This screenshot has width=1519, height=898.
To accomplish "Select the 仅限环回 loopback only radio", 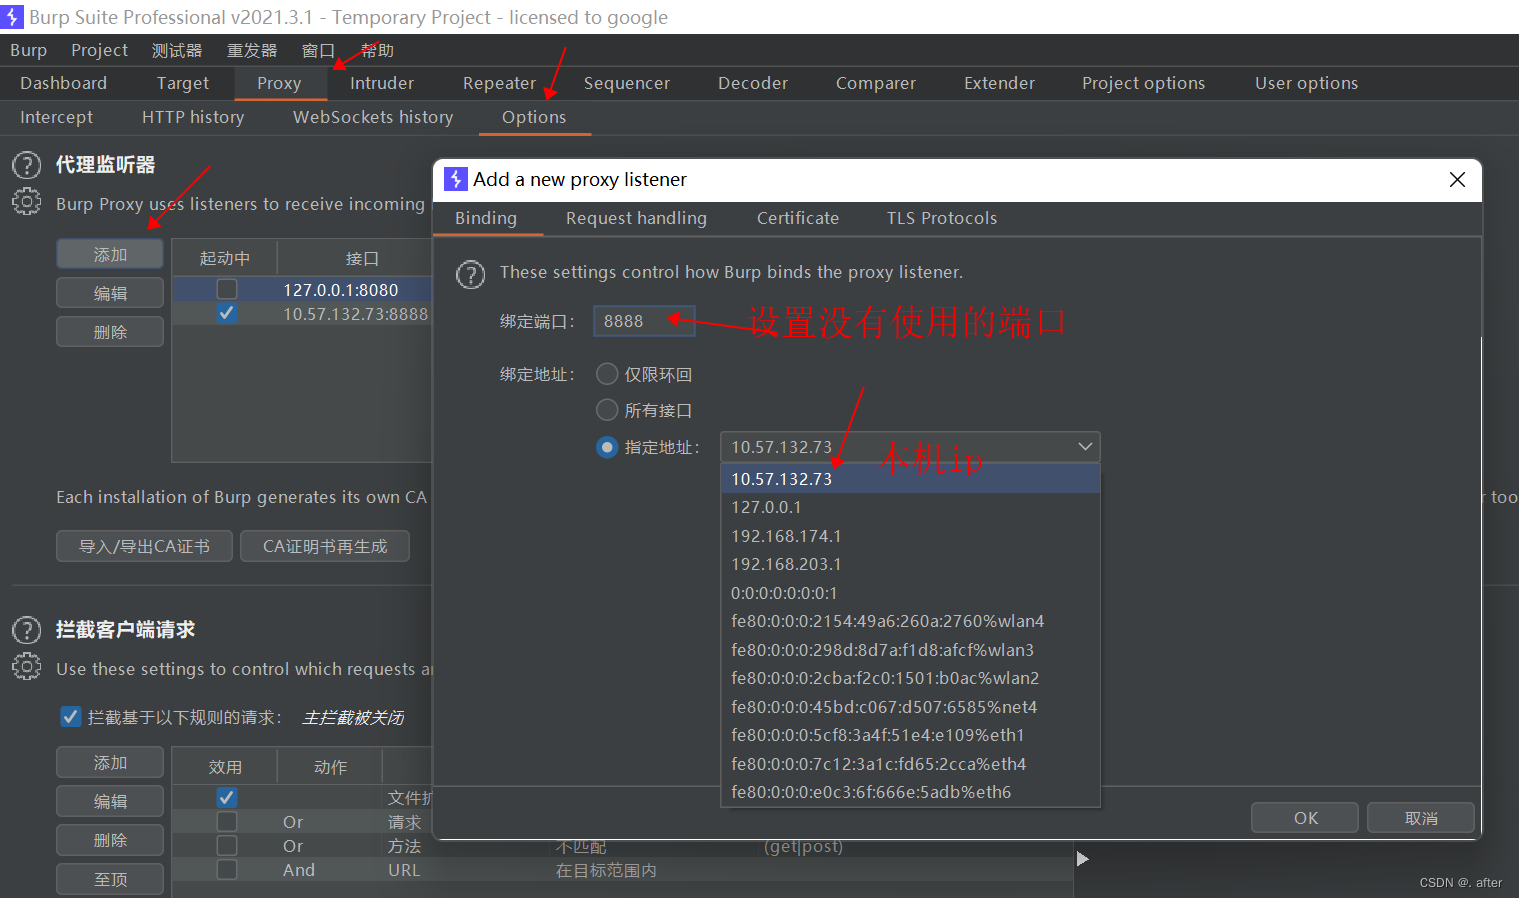I will (x=607, y=374).
